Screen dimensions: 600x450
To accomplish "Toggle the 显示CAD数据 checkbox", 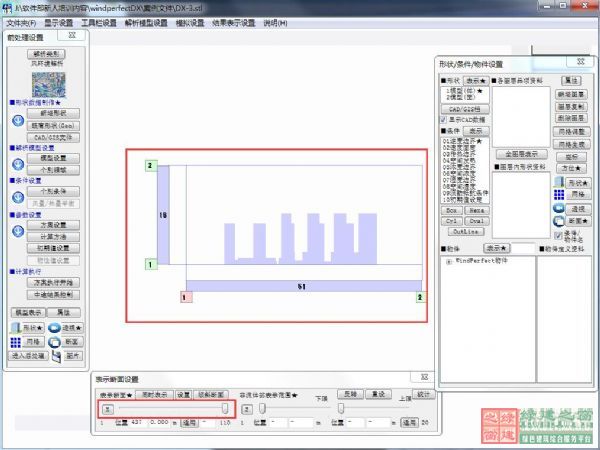I will pyautogui.click(x=445, y=120).
